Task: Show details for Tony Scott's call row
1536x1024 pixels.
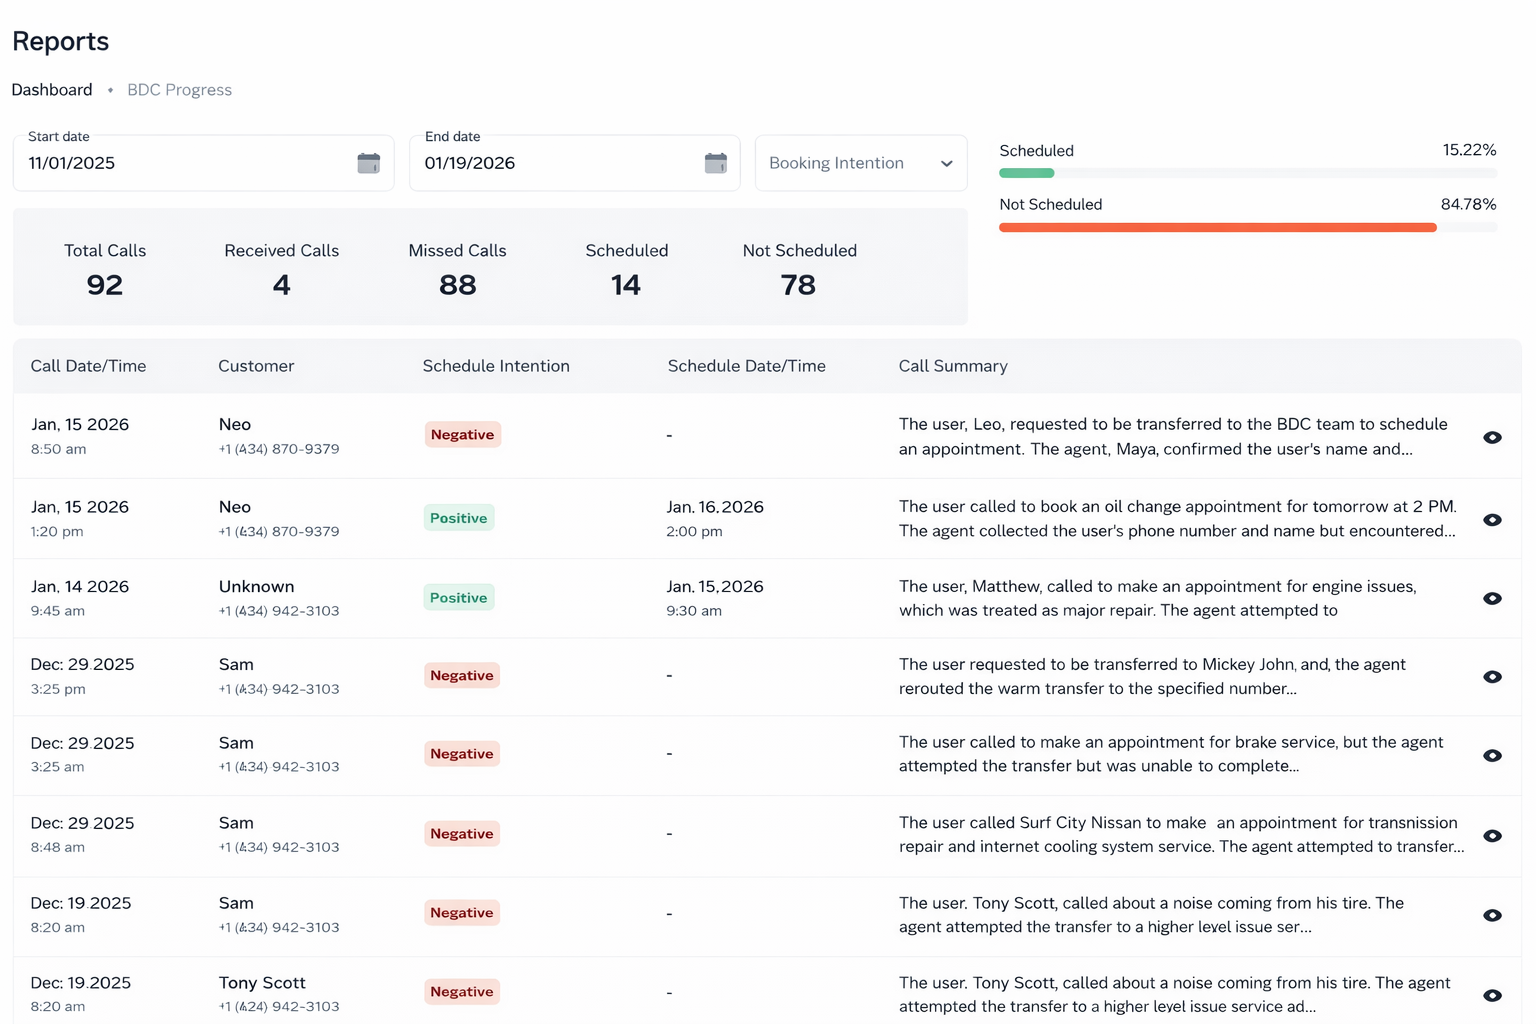Action: click(1491, 995)
